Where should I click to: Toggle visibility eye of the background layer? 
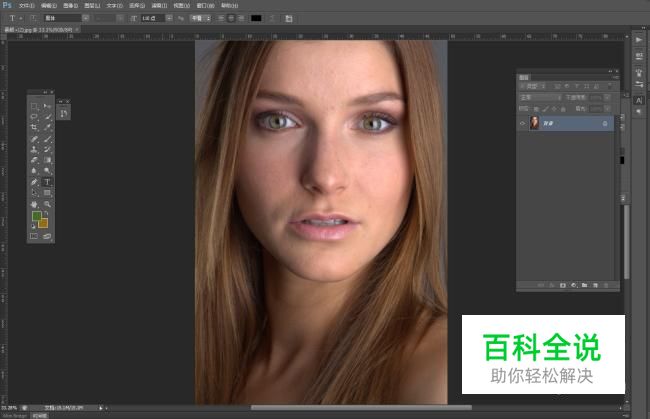tap(523, 123)
